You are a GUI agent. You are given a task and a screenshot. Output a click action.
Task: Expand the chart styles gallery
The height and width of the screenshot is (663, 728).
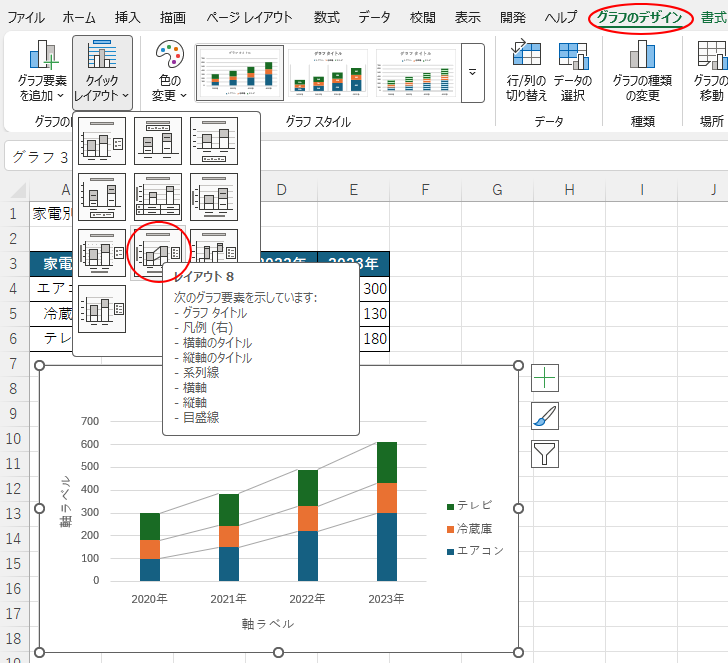coord(472,74)
